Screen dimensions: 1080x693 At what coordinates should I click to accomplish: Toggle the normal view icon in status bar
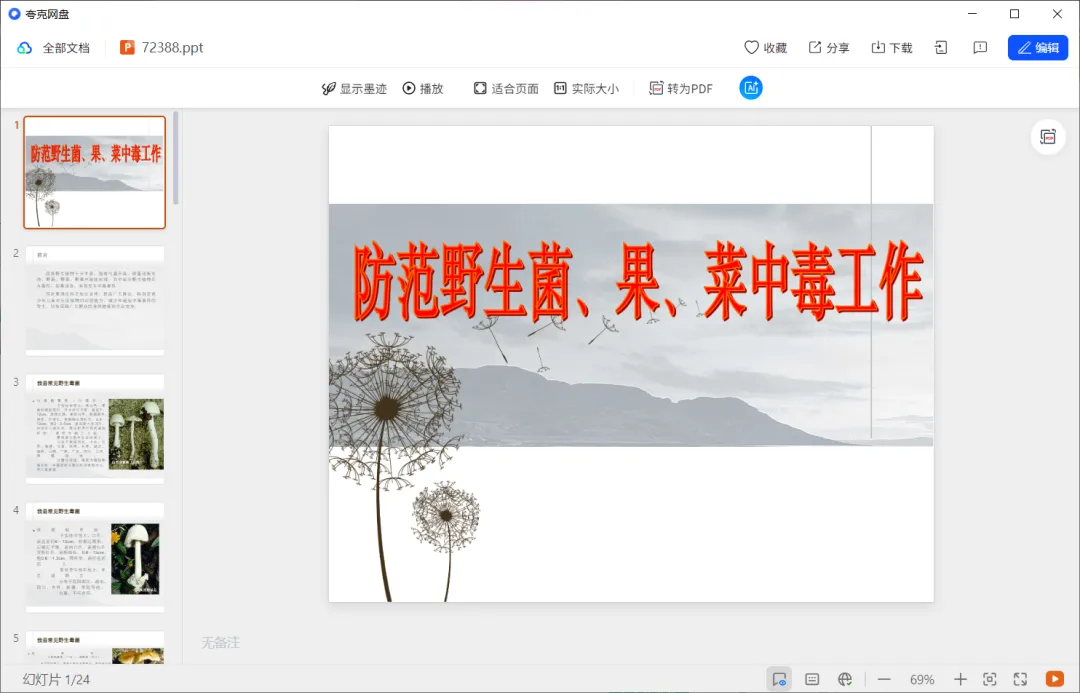coord(779,679)
